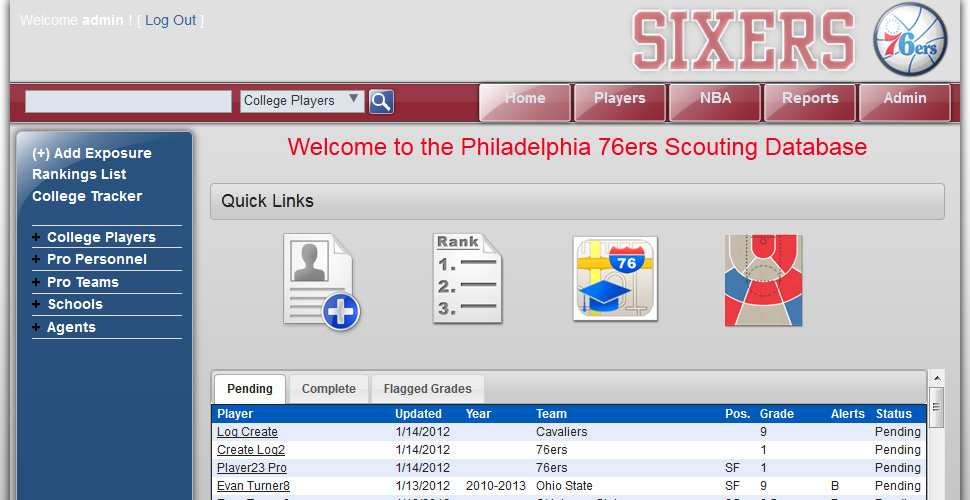Click the table scrollbar up arrow
This screenshot has width=970, height=500.
pyautogui.click(x=937, y=377)
